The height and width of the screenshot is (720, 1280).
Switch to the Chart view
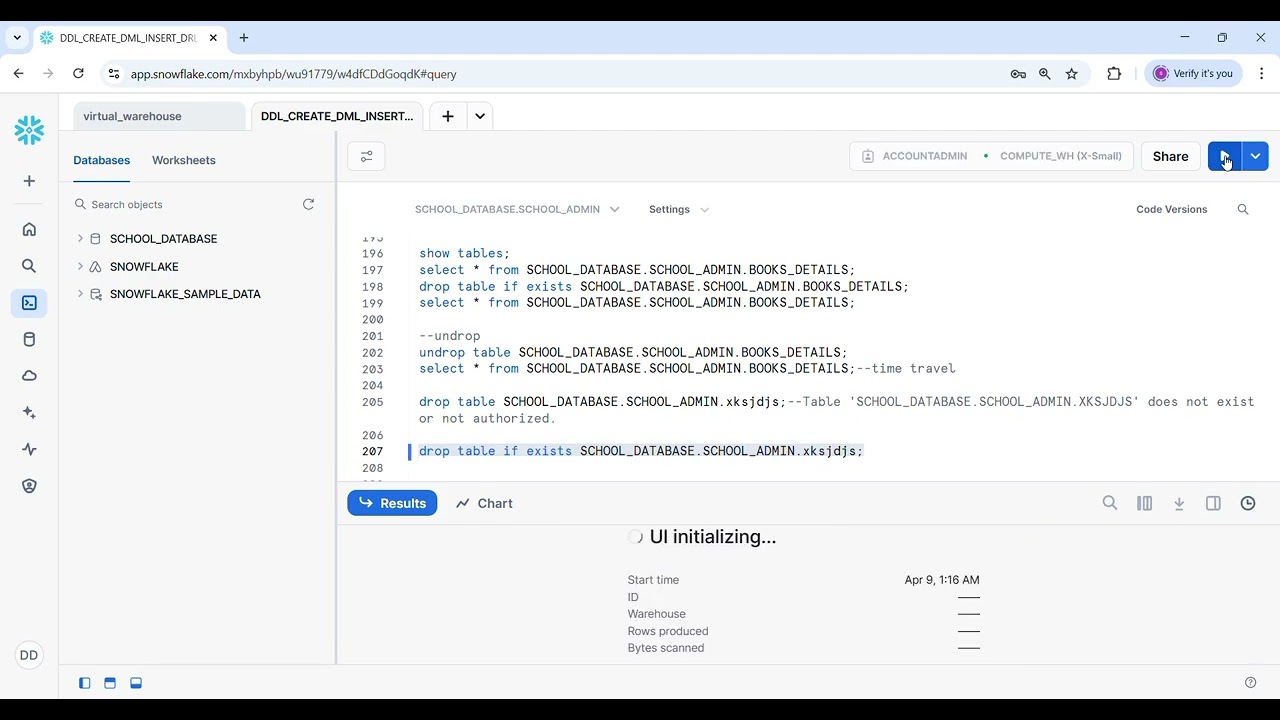(484, 503)
